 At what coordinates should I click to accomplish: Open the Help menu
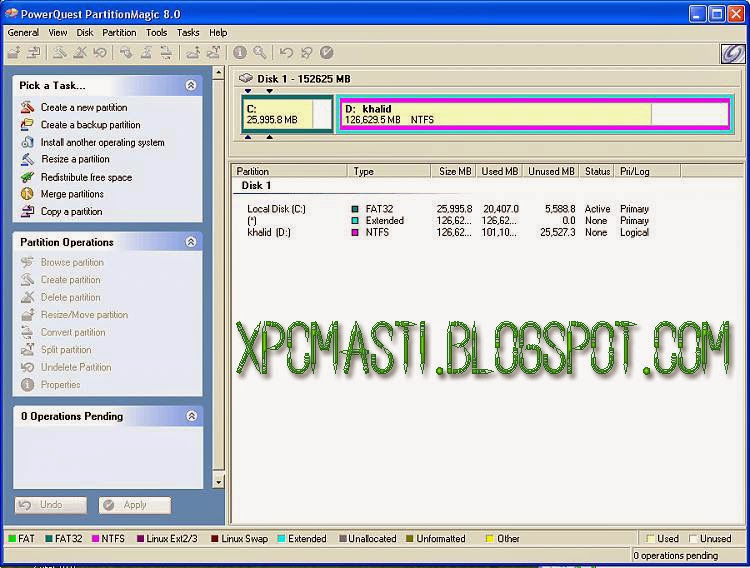[x=218, y=33]
